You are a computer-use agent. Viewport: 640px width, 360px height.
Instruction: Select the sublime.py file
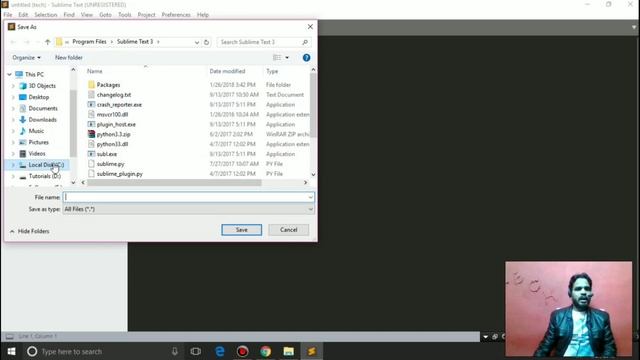click(x=110, y=164)
